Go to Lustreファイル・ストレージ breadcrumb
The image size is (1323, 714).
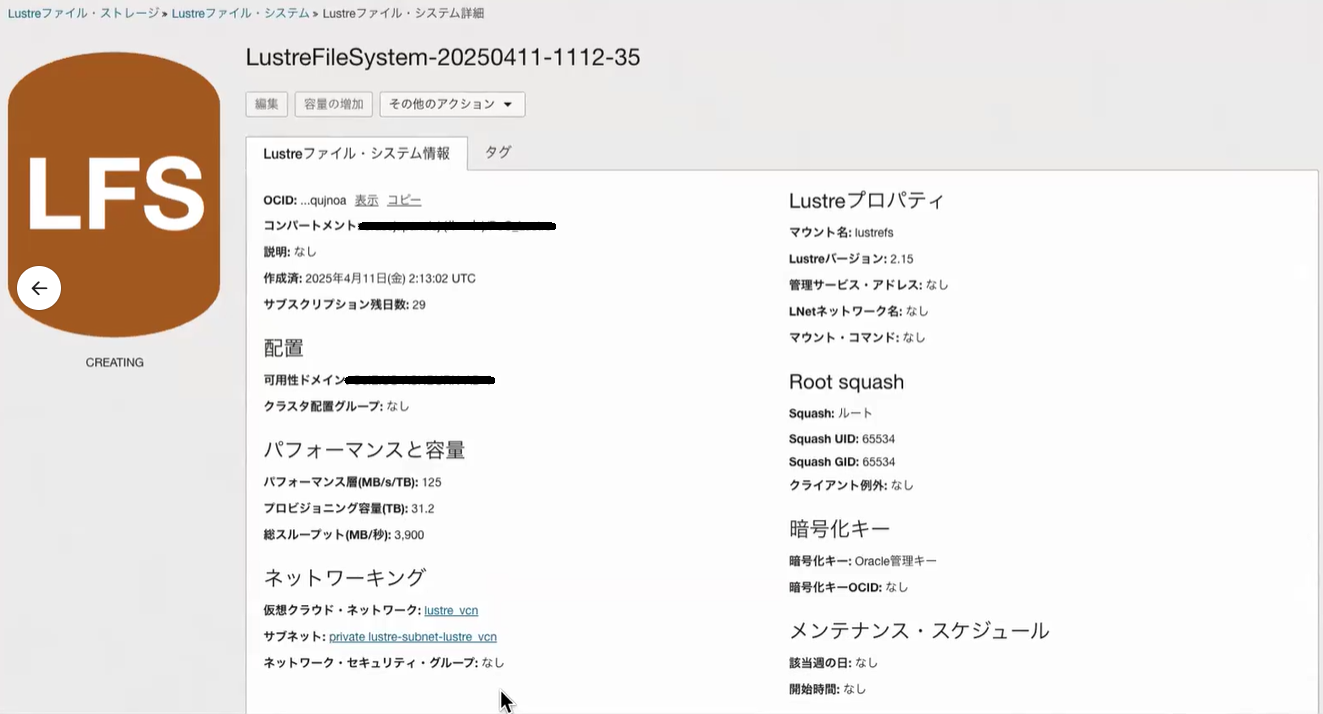tap(84, 14)
